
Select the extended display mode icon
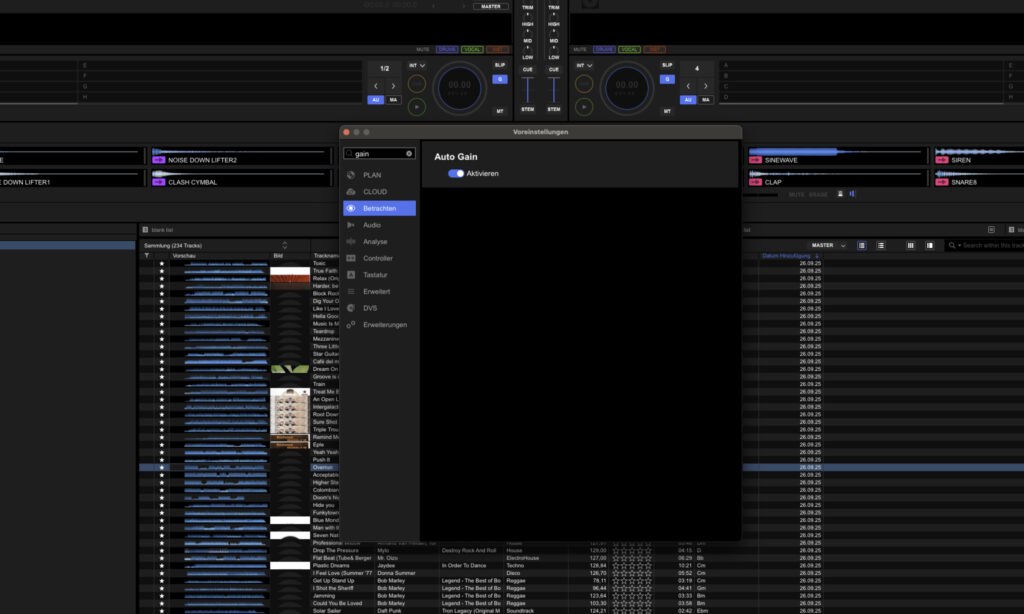[930, 245]
